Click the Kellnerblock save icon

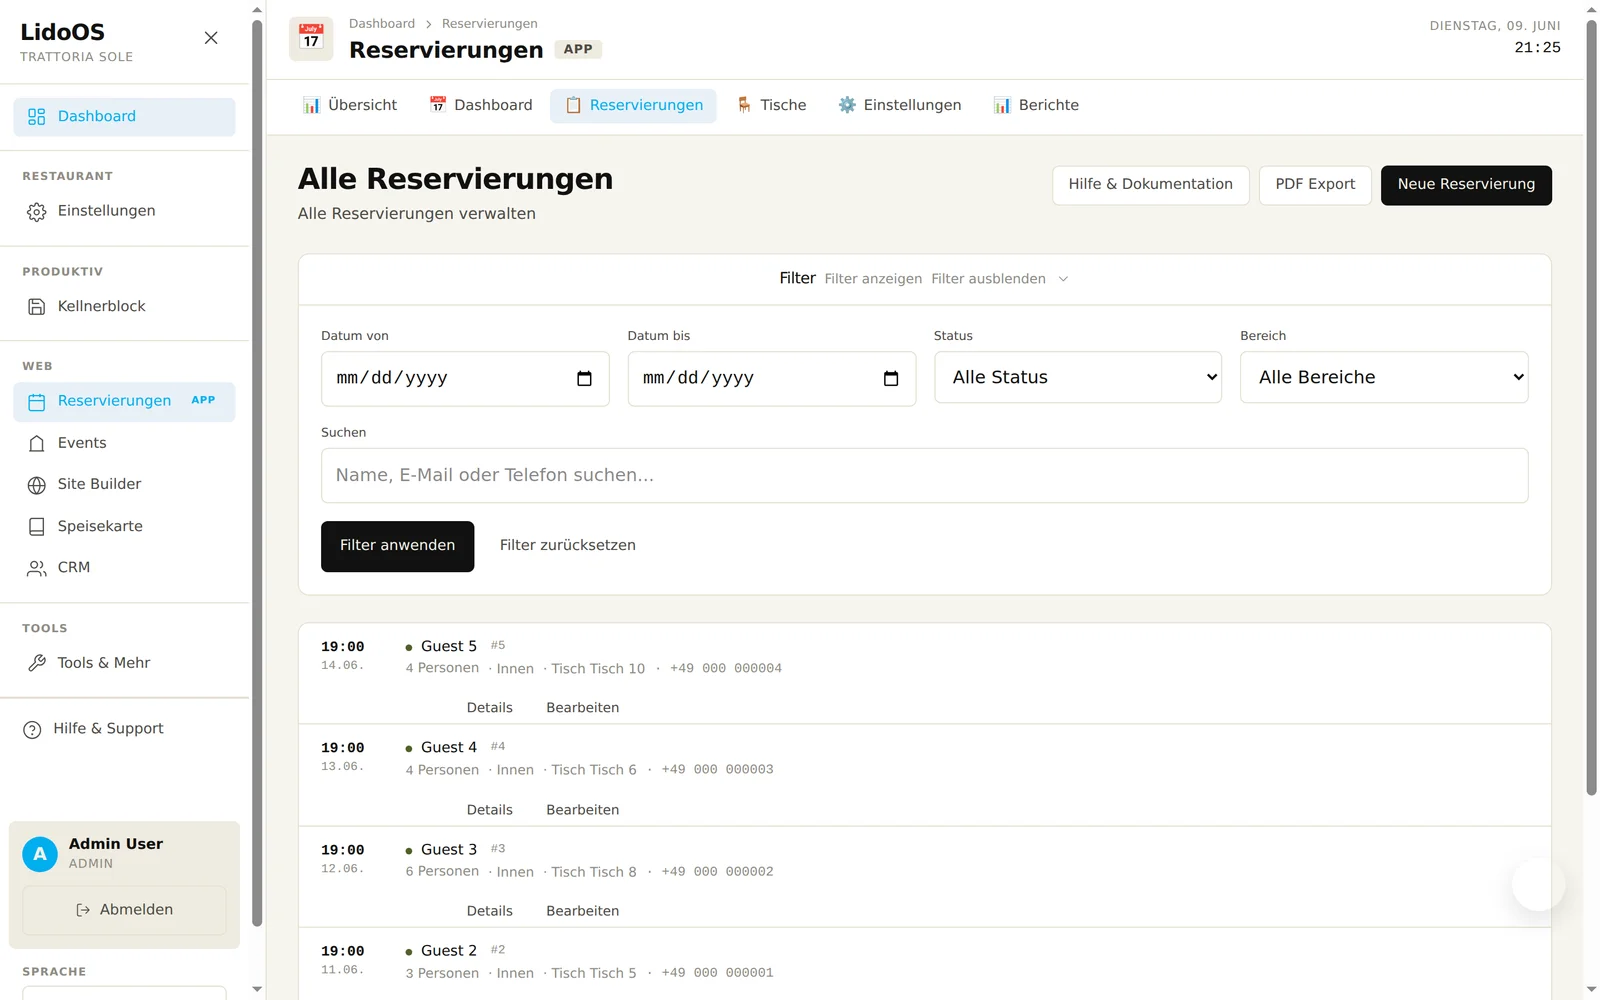coord(37,307)
